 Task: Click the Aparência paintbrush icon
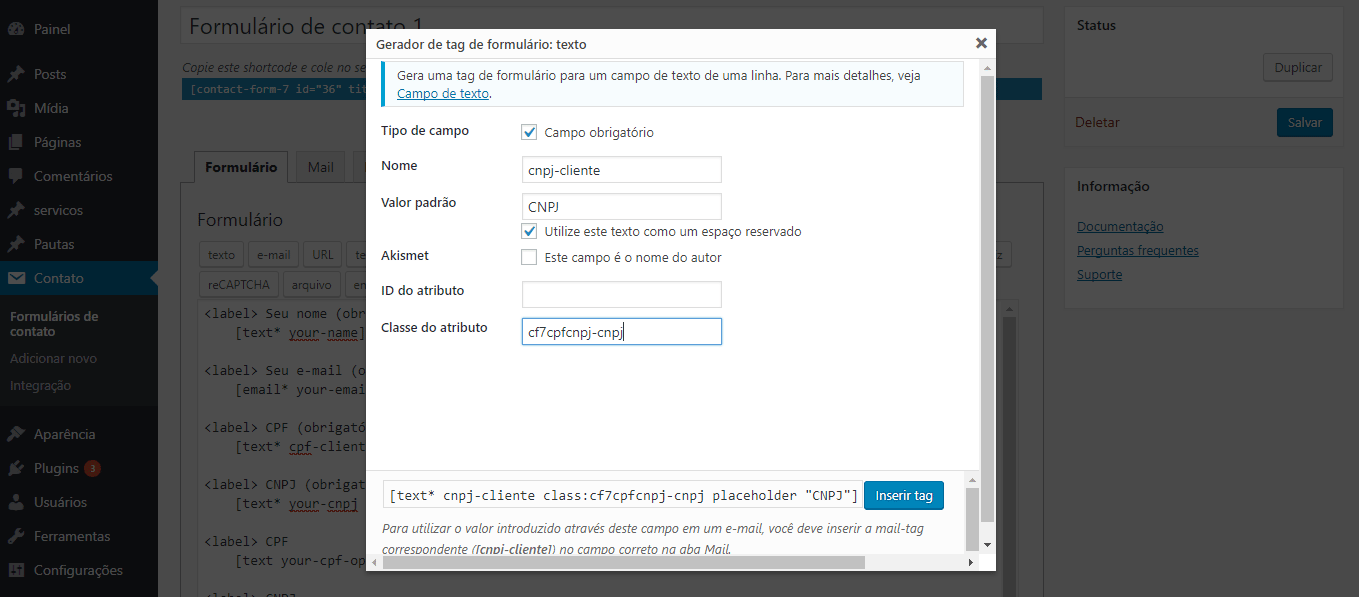pyautogui.click(x=16, y=434)
